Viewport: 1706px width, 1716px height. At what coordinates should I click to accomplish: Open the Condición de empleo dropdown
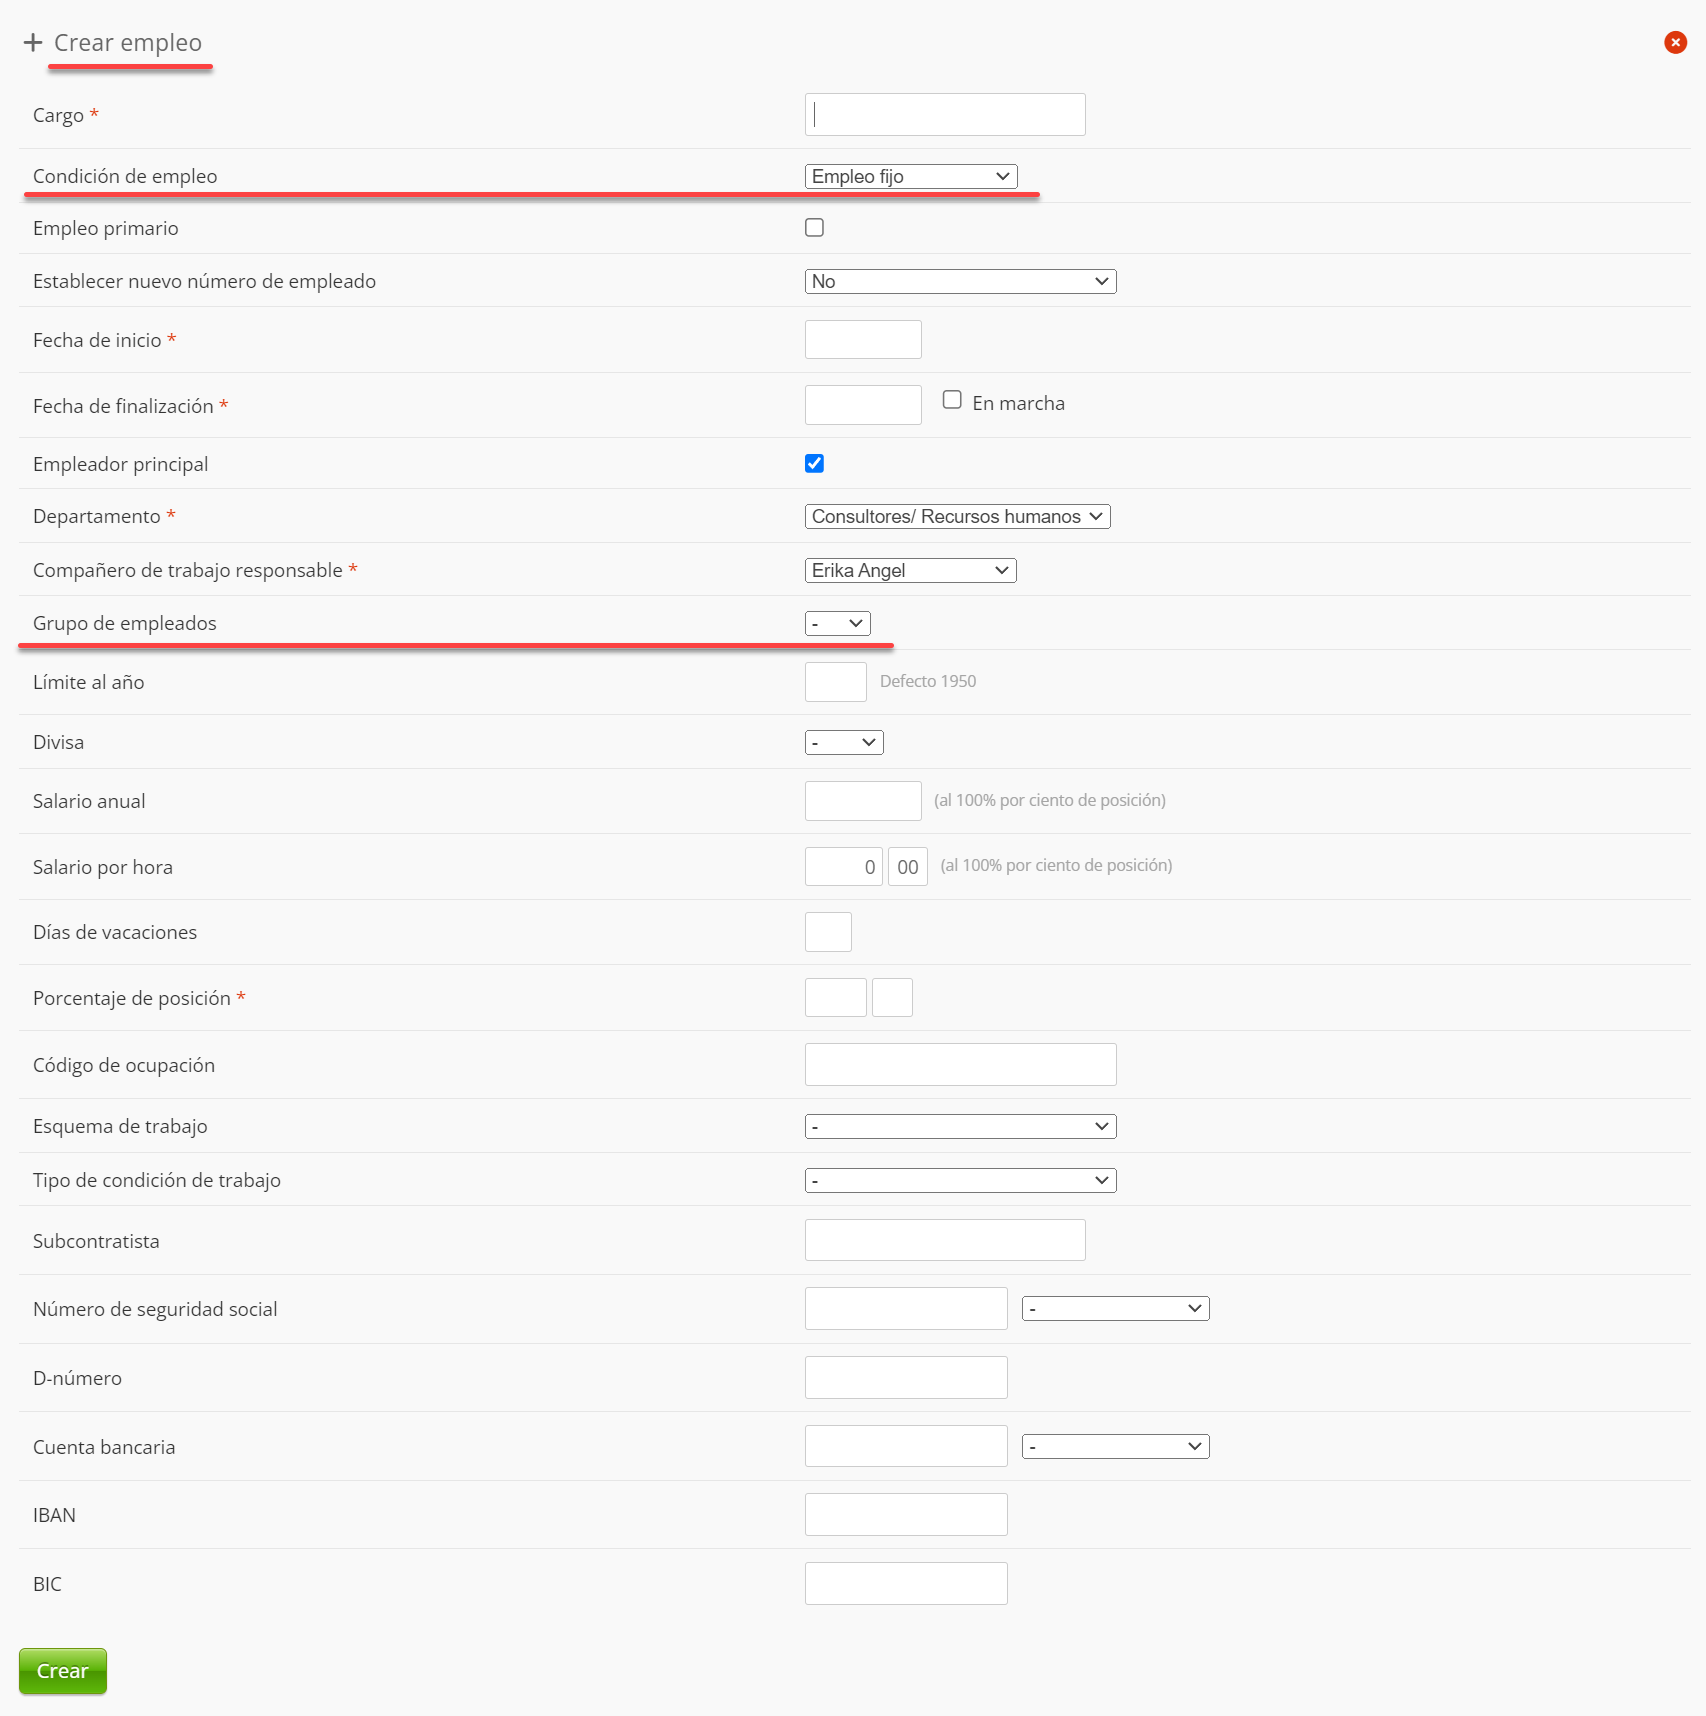pos(910,176)
